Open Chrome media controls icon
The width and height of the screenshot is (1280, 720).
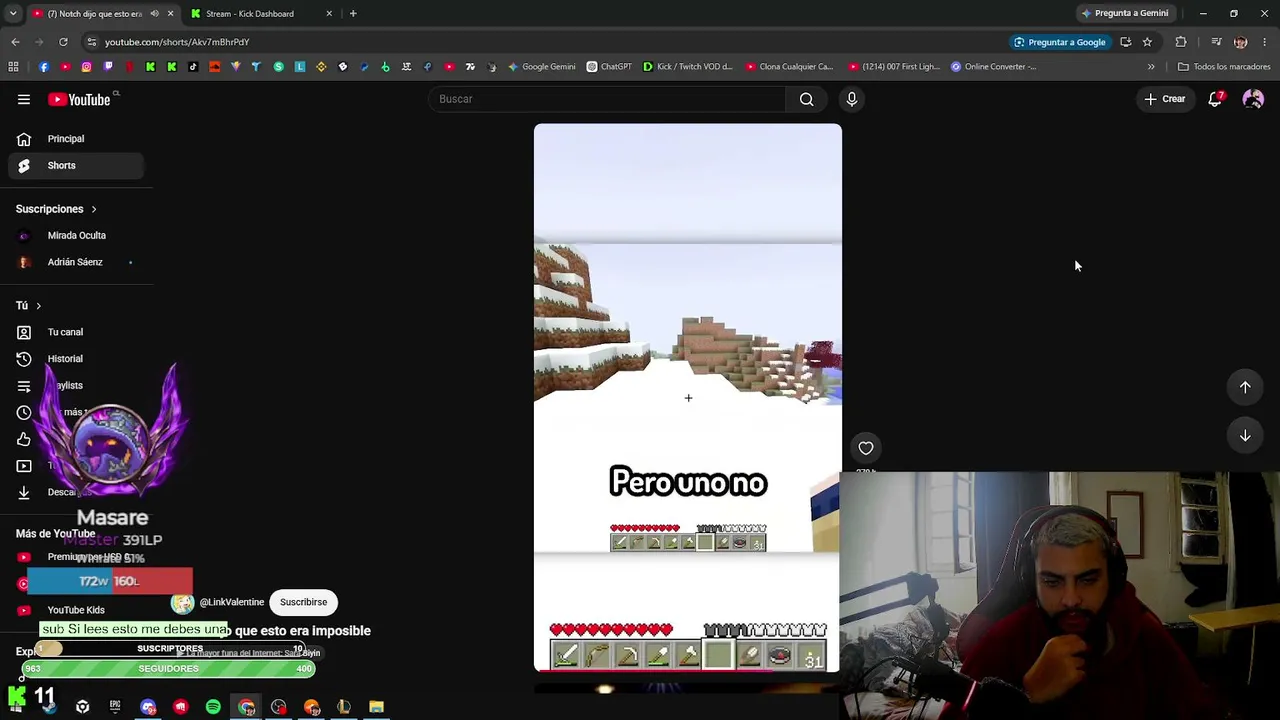tap(1216, 42)
